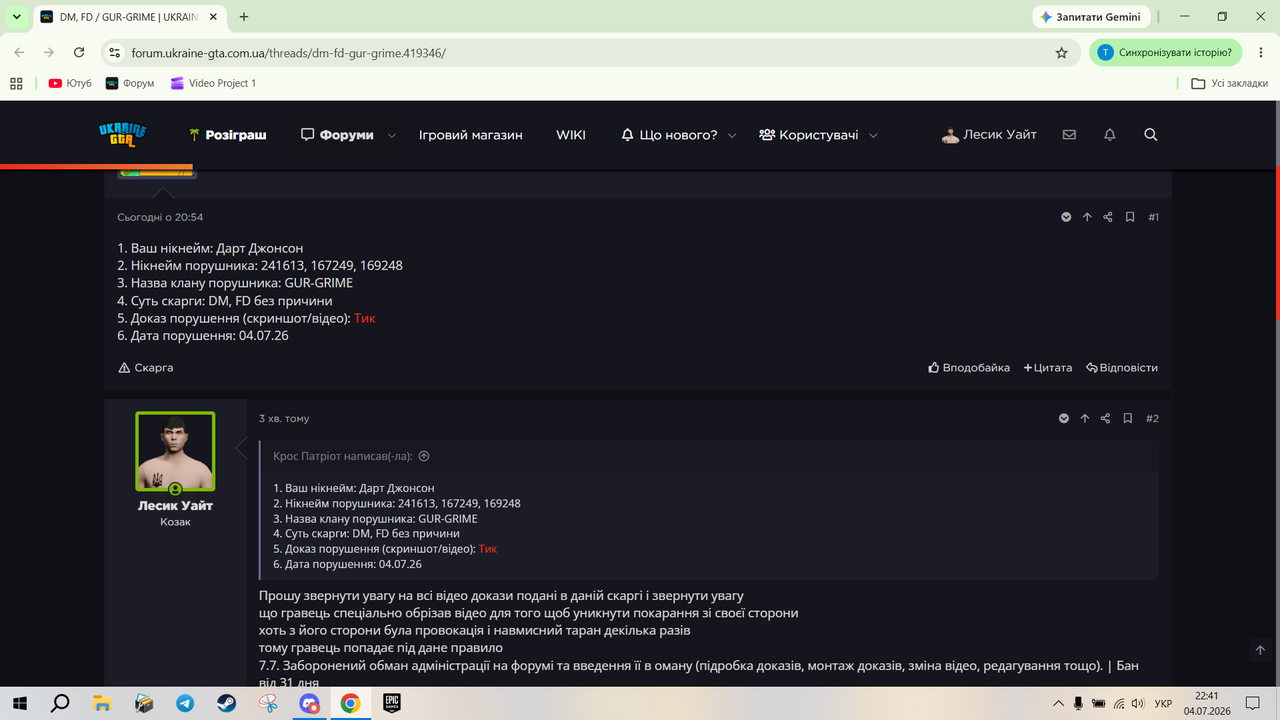This screenshot has height=720, width=1280.
Task: Open the Розіграш menu item
Action: click(228, 134)
